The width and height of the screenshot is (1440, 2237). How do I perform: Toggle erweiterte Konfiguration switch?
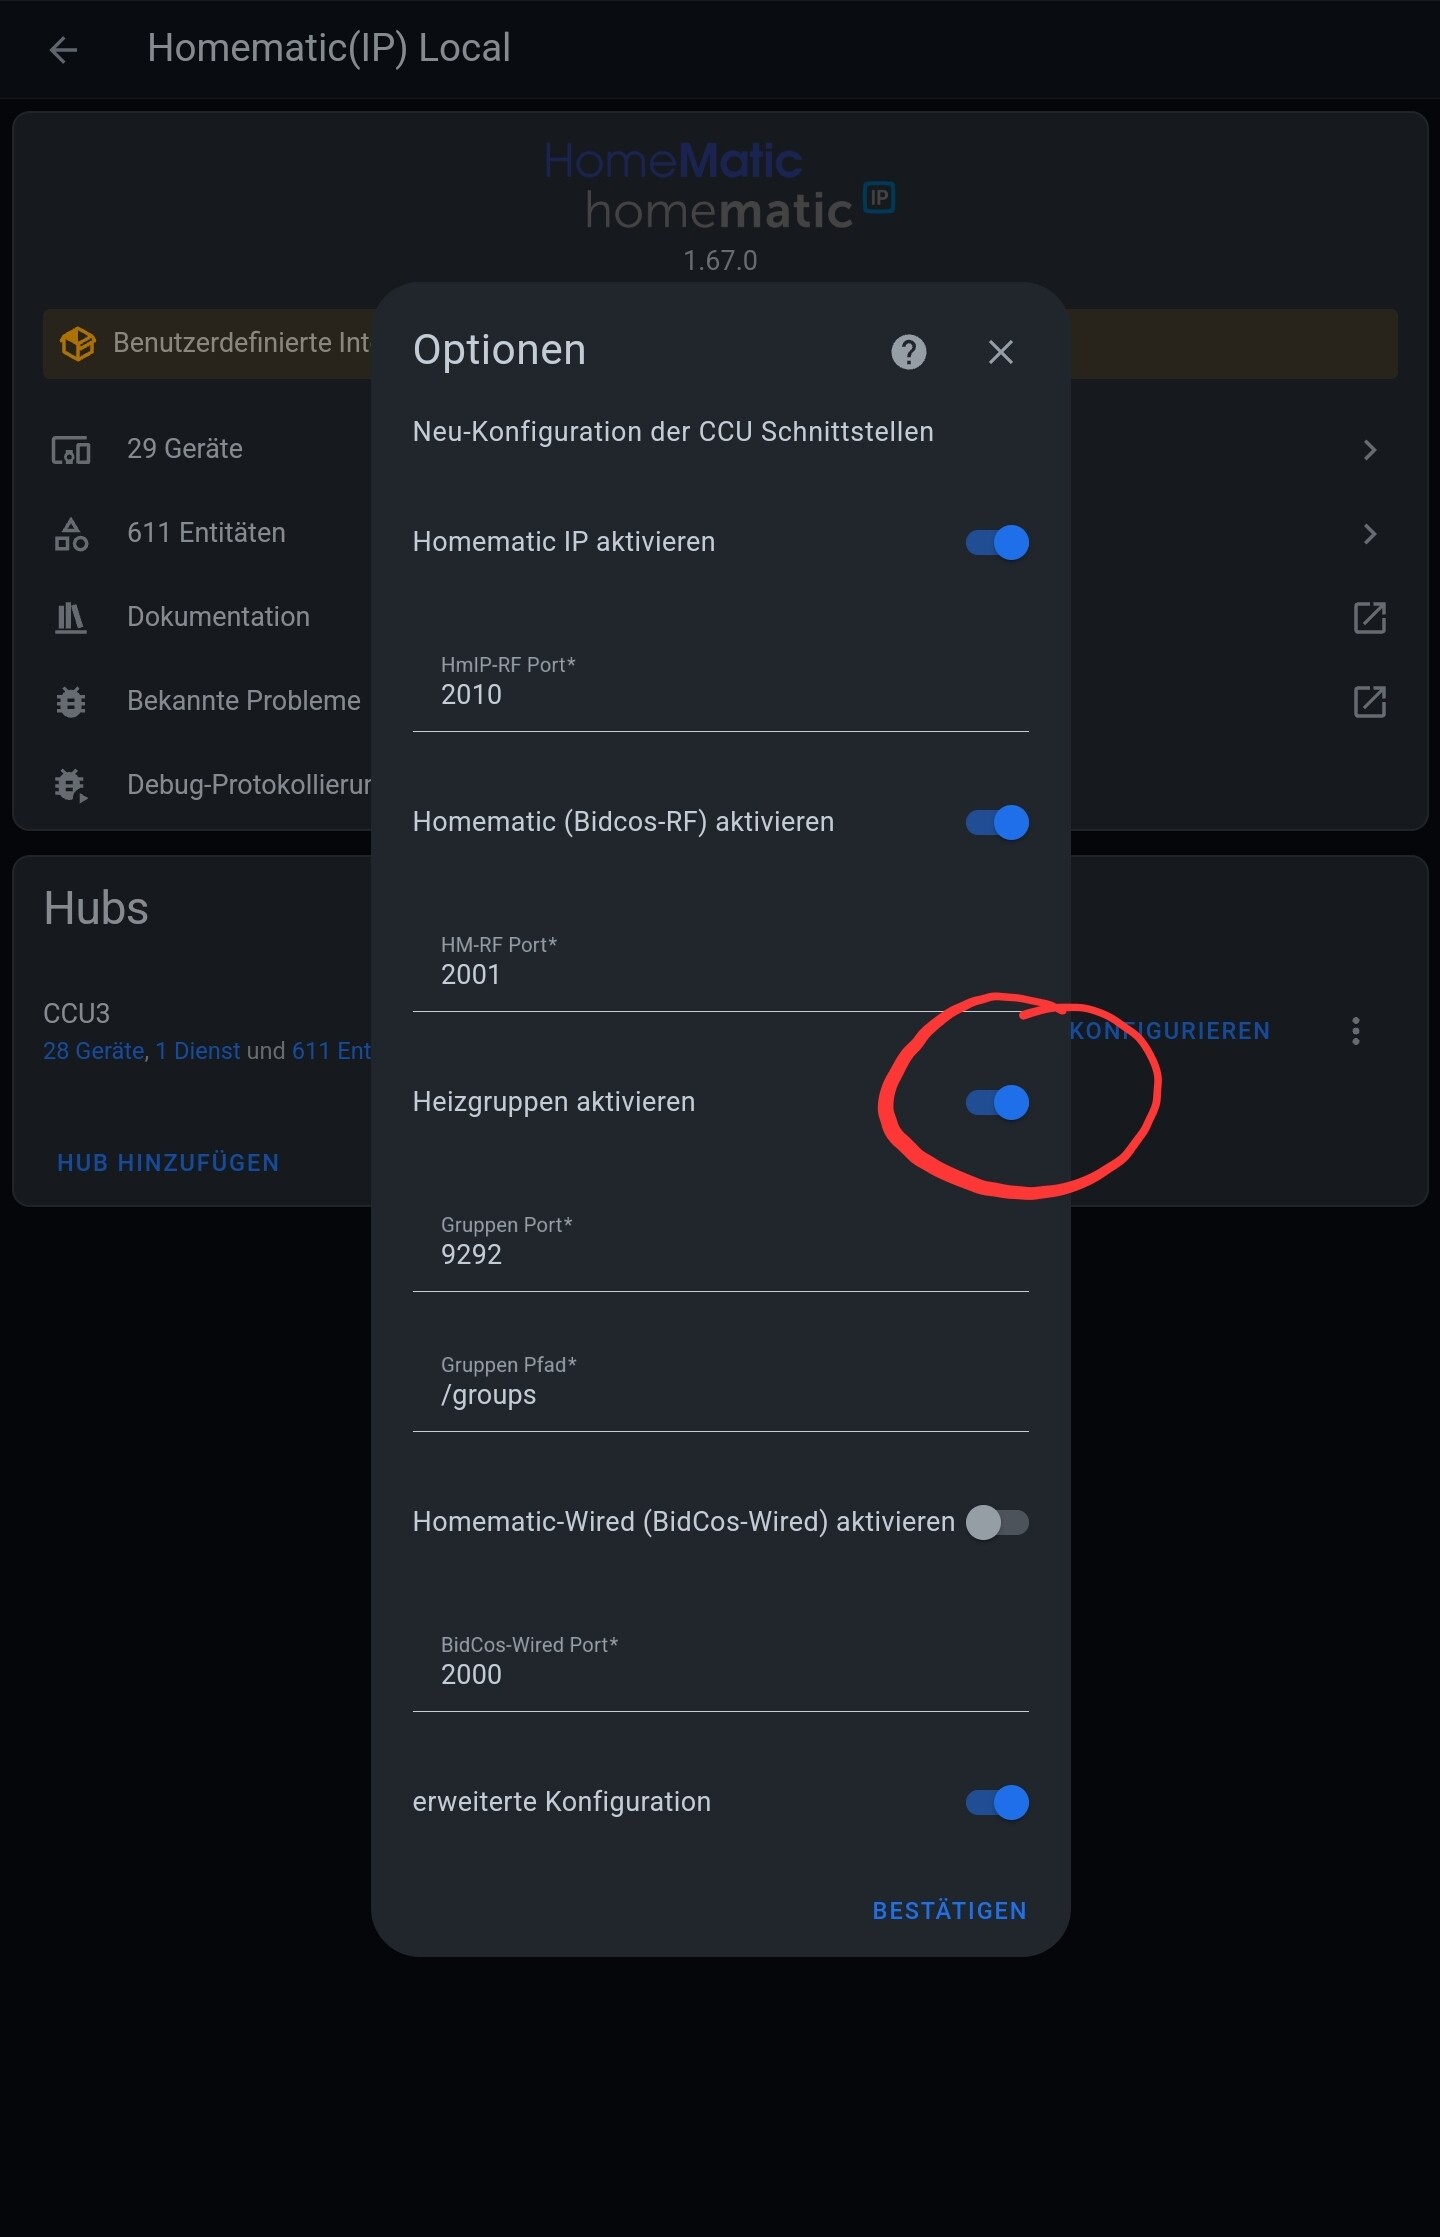(997, 1802)
